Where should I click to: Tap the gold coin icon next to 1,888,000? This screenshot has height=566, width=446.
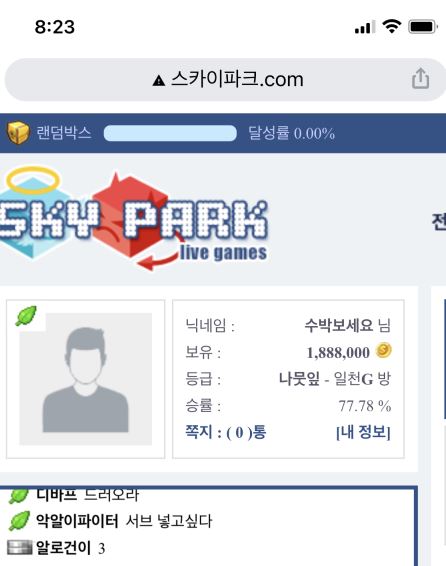[383, 351]
